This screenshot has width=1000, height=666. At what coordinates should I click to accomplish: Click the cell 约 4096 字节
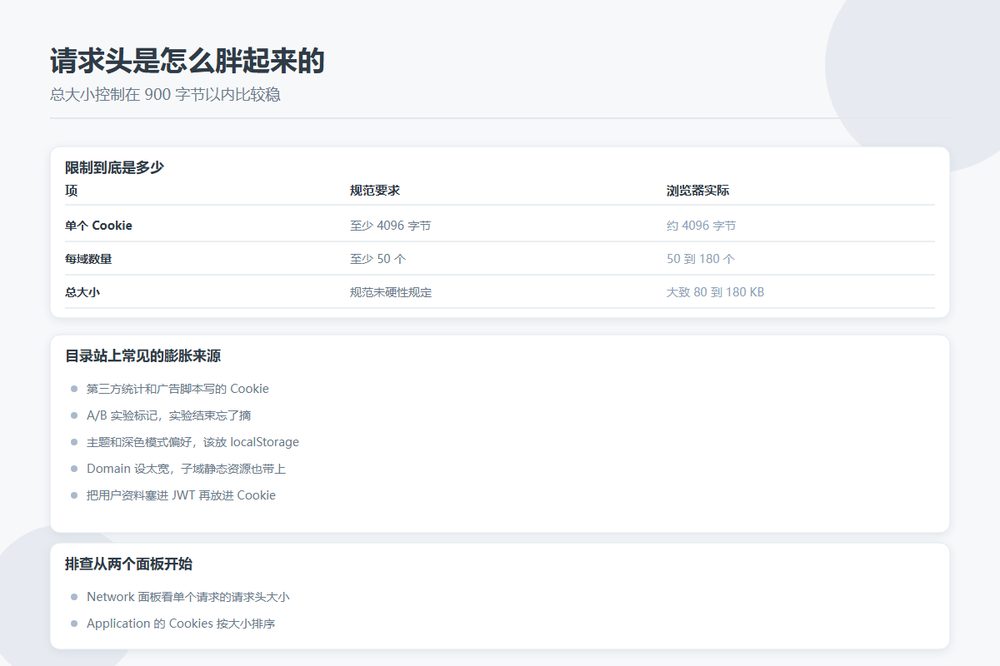pyautogui.click(x=701, y=225)
